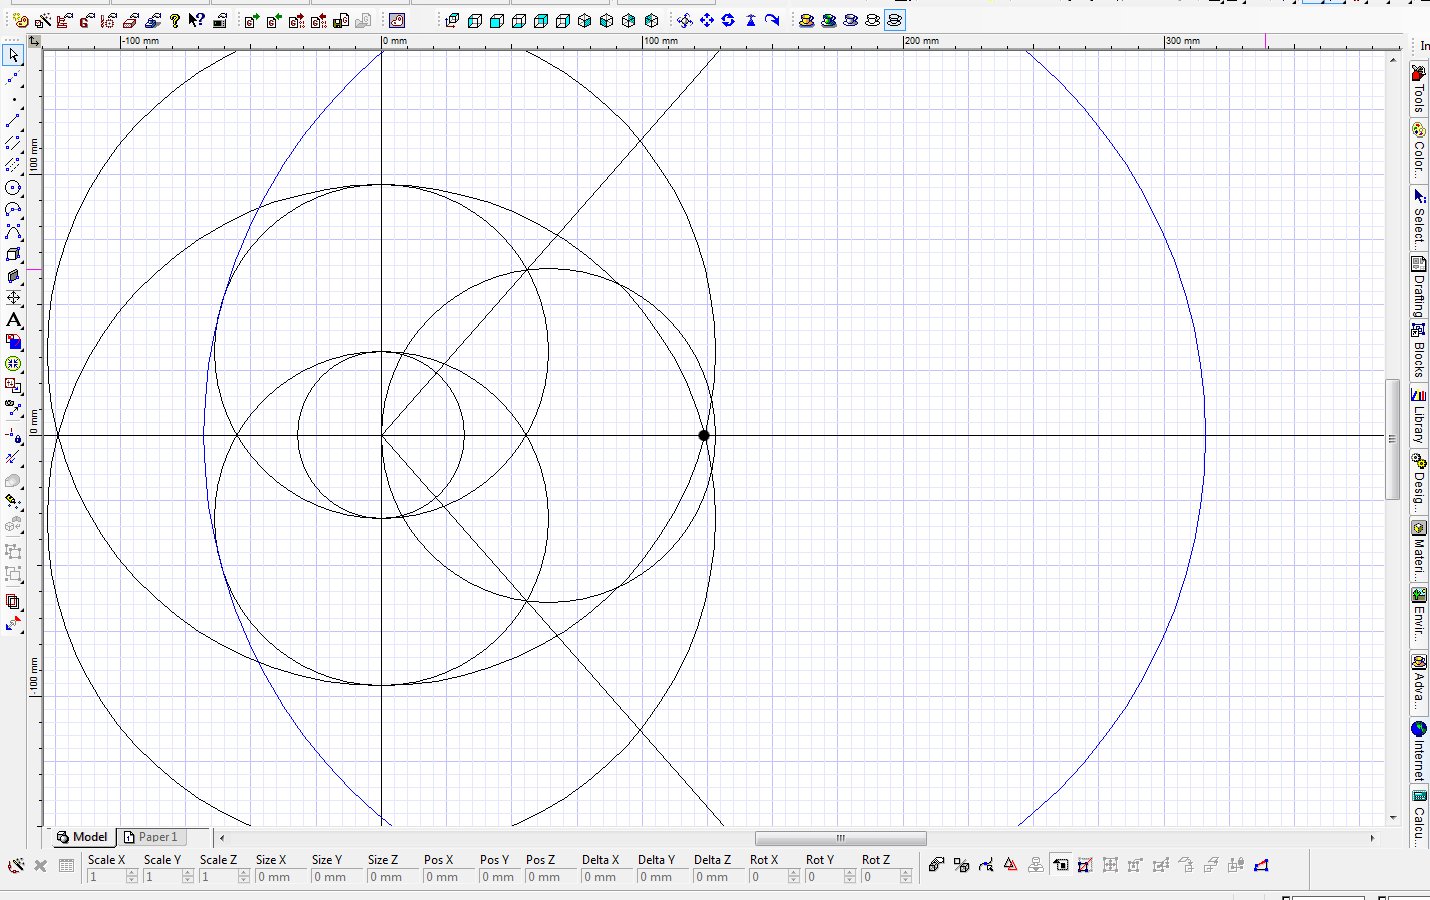Click the red-blue icon ending the bottom snap toolbar
Image resolution: width=1430 pixels, height=900 pixels.
tap(1261, 865)
